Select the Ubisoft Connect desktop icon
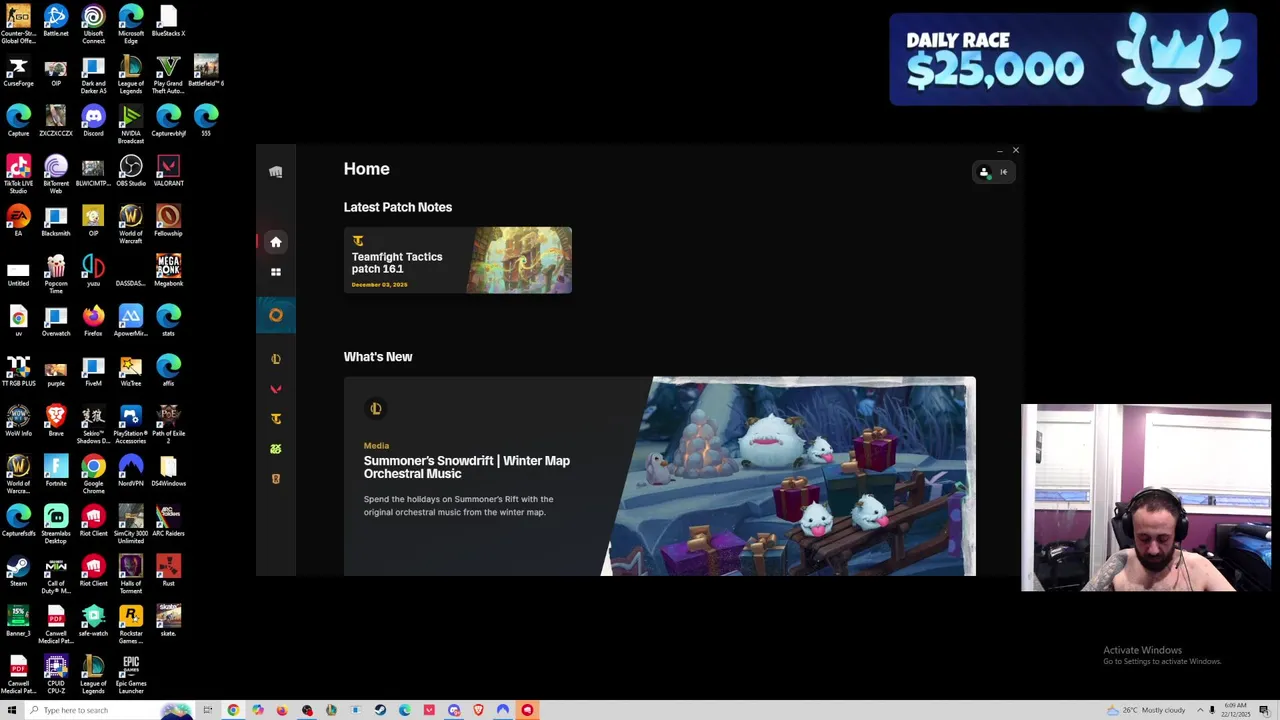Image resolution: width=1280 pixels, height=720 pixels. [93, 24]
